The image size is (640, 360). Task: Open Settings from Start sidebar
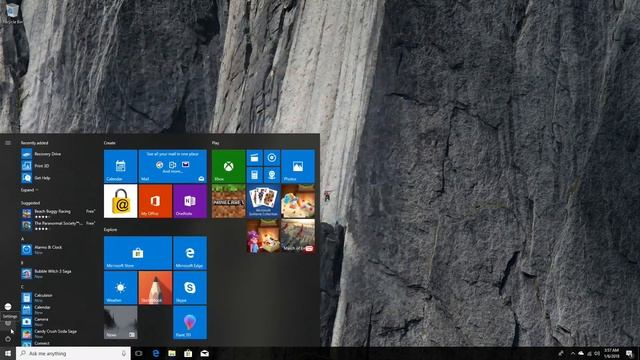(8, 323)
